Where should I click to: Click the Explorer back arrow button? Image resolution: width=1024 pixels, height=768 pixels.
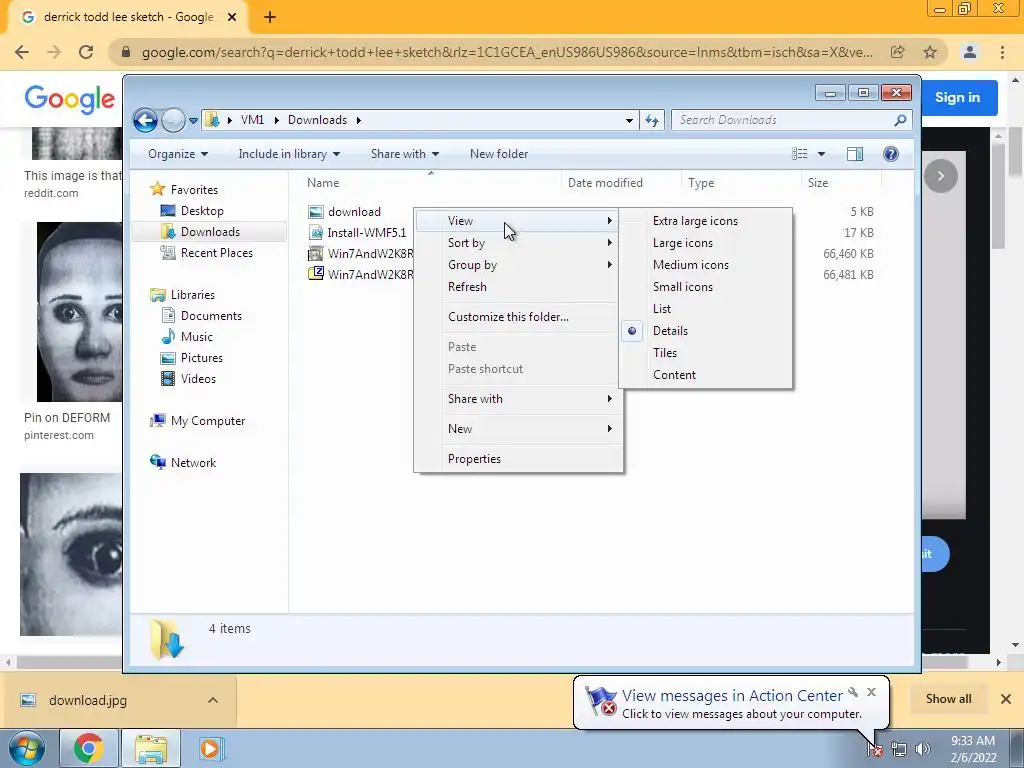tap(145, 120)
